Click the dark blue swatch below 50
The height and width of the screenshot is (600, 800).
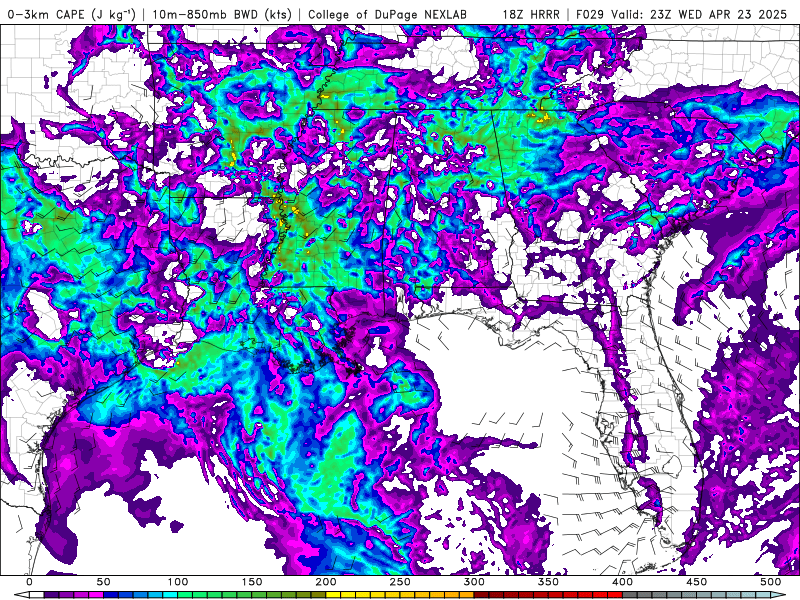point(111,594)
